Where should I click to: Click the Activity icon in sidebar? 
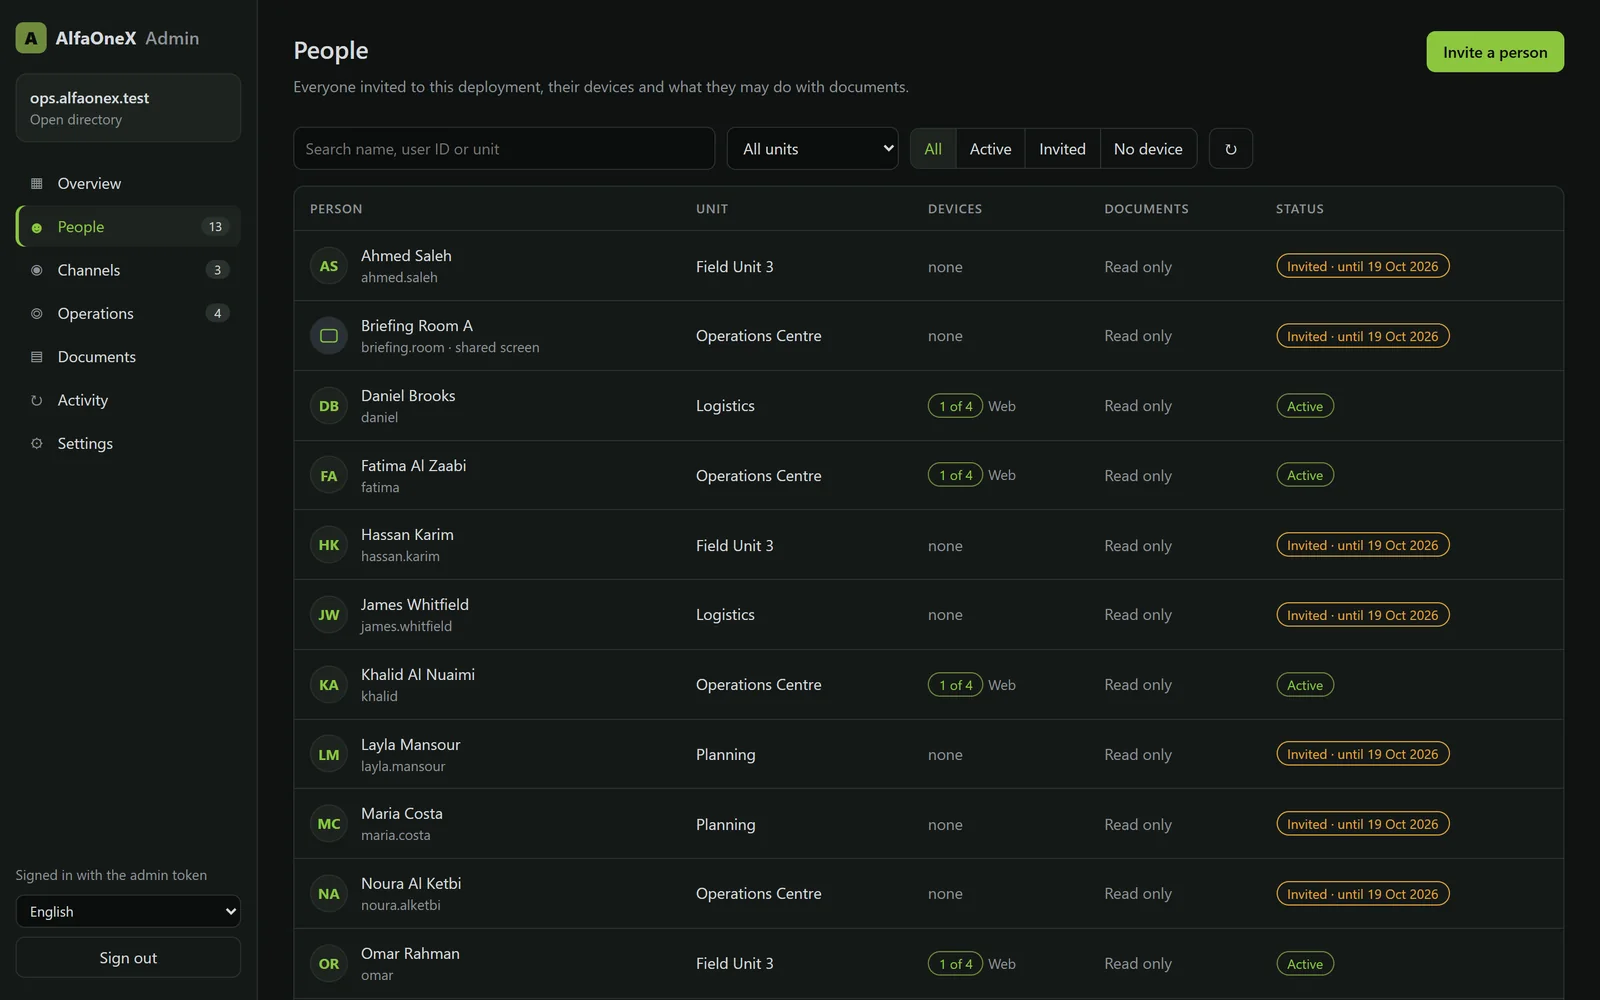[37, 400]
